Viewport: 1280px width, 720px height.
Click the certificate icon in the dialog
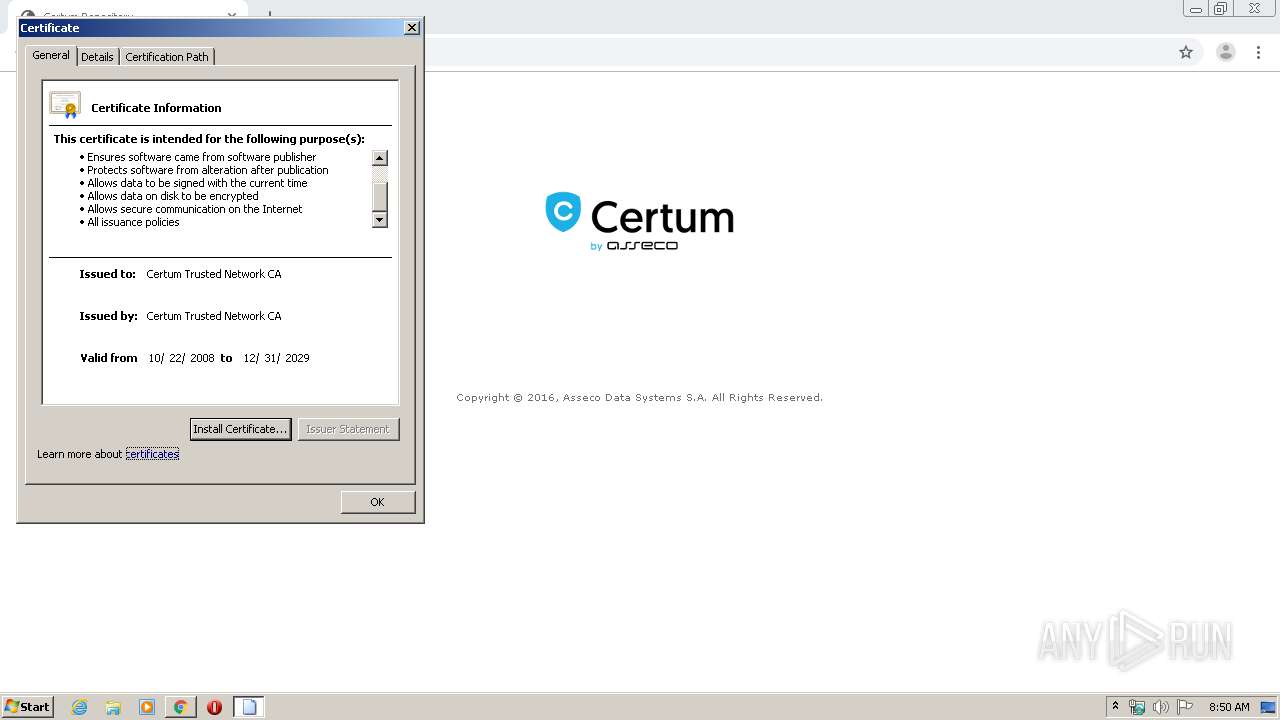coord(65,105)
